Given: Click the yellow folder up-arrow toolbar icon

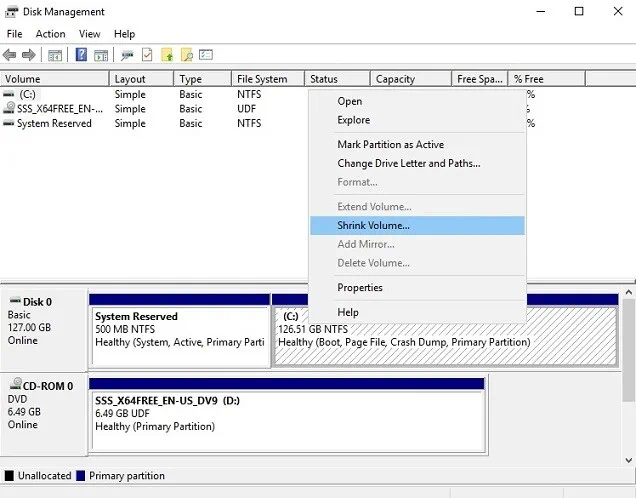Looking at the screenshot, I should click(167, 55).
